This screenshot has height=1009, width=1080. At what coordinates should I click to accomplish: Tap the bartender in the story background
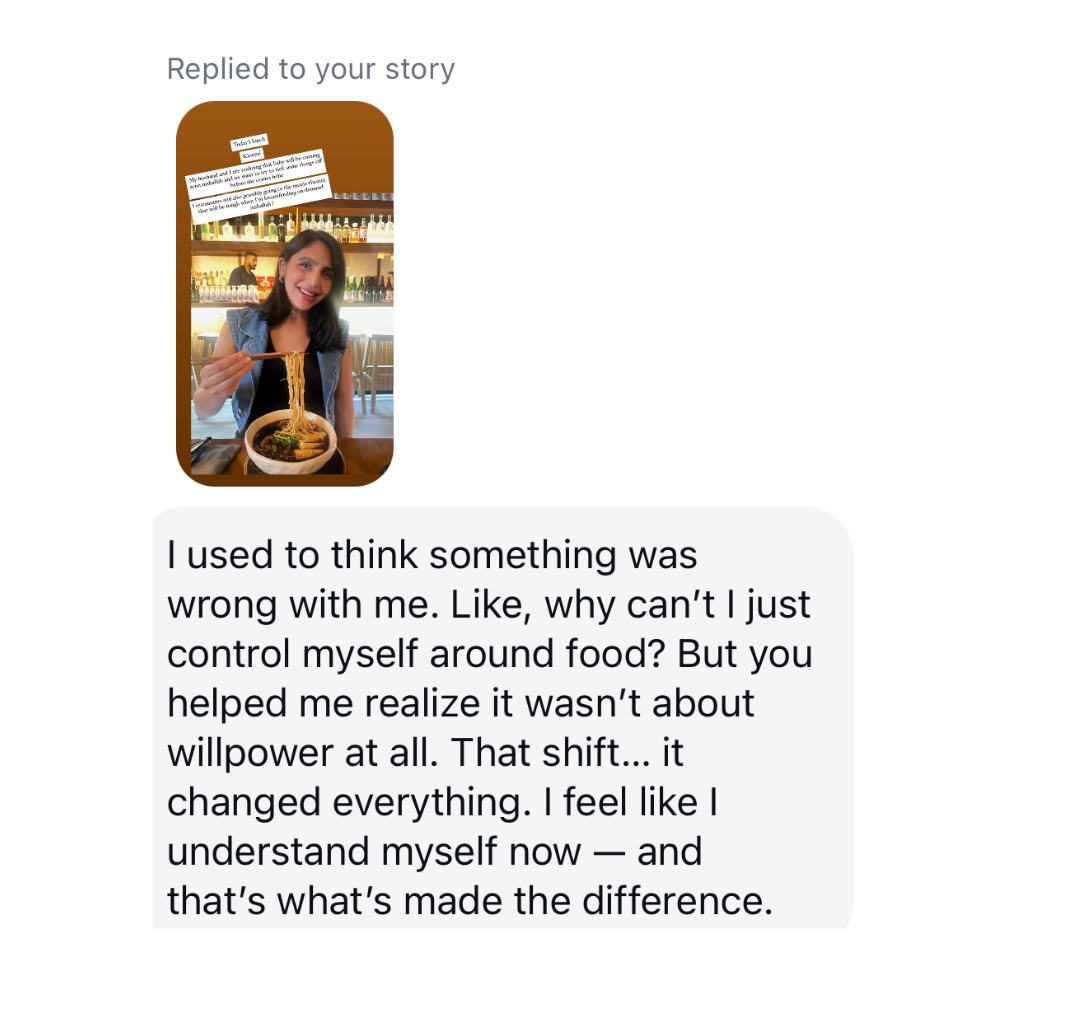pyautogui.click(x=243, y=270)
